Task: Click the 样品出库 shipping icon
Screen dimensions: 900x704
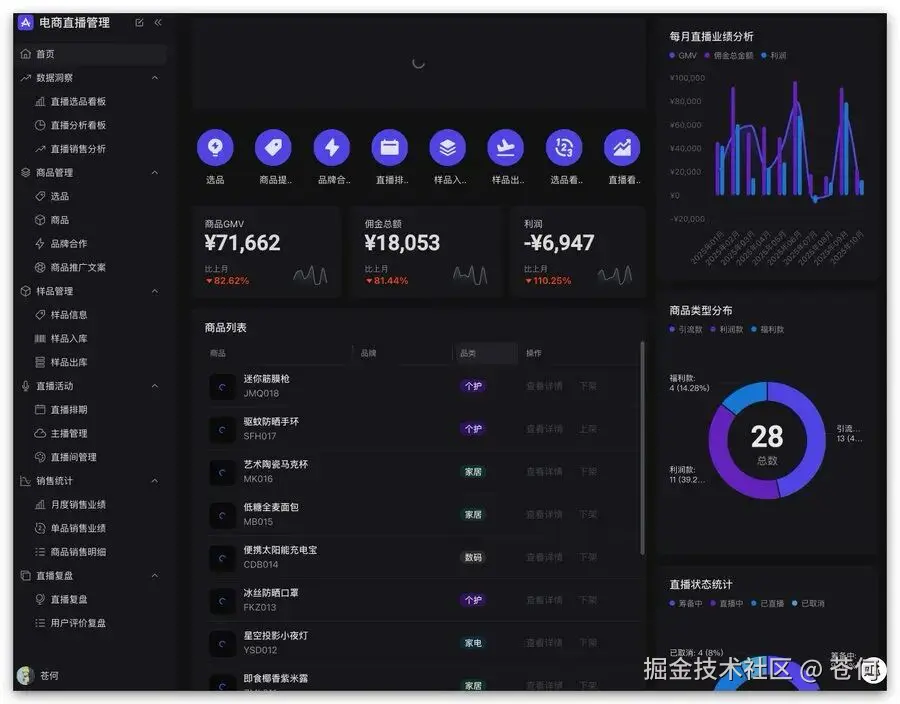Action: (505, 146)
